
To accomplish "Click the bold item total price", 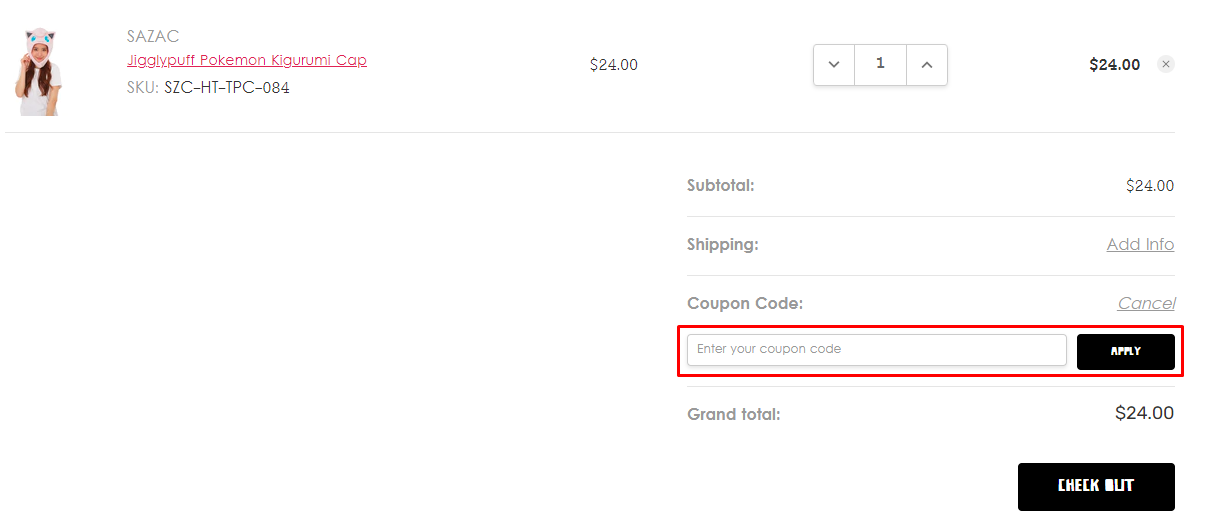I will [x=1114, y=65].
